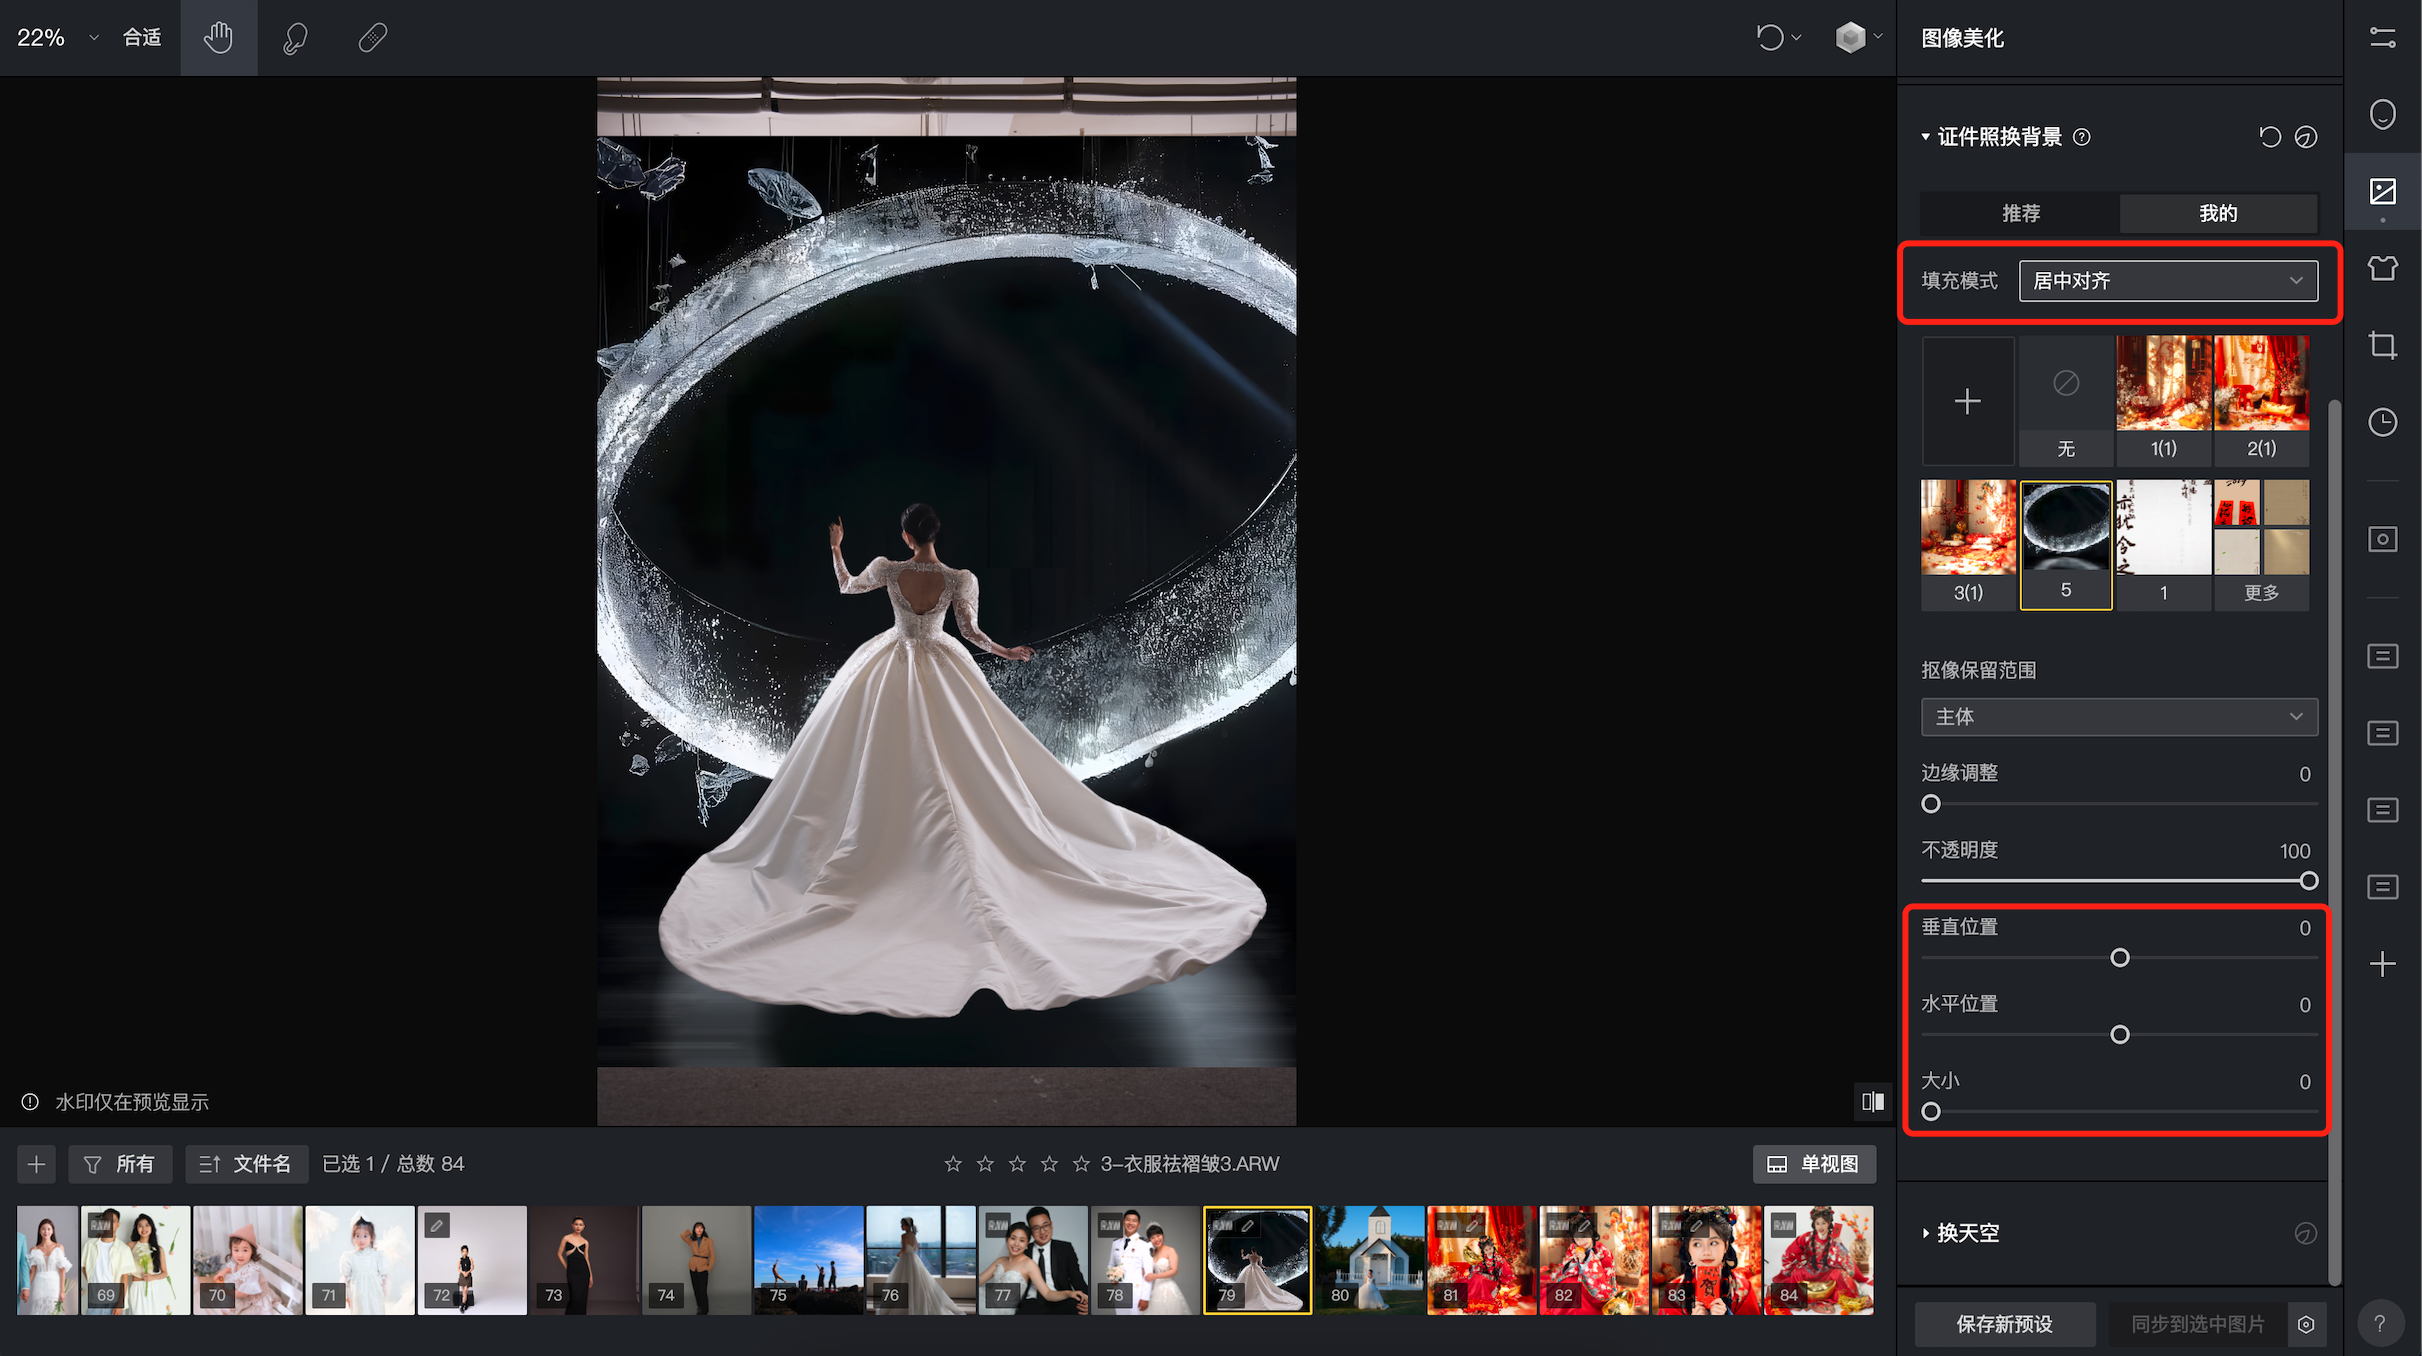Select filmstrip thumbnail number 80
The height and width of the screenshot is (1356, 2422).
[1369, 1260]
